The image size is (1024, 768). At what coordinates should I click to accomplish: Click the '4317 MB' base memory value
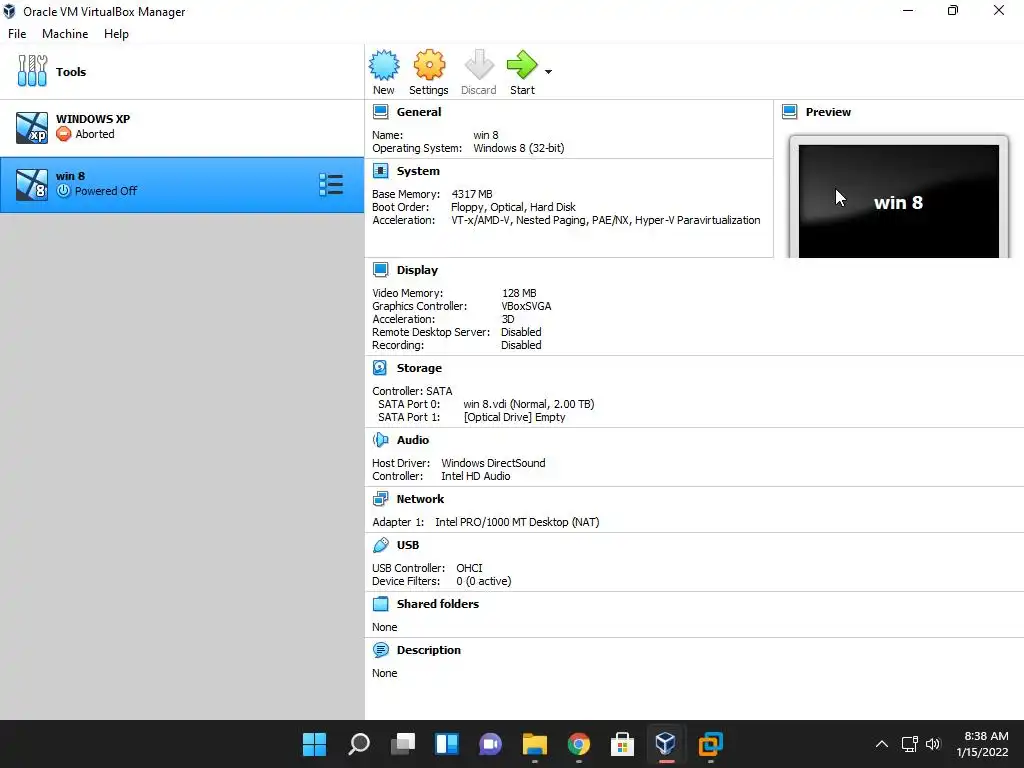pyautogui.click(x=472, y=194)
